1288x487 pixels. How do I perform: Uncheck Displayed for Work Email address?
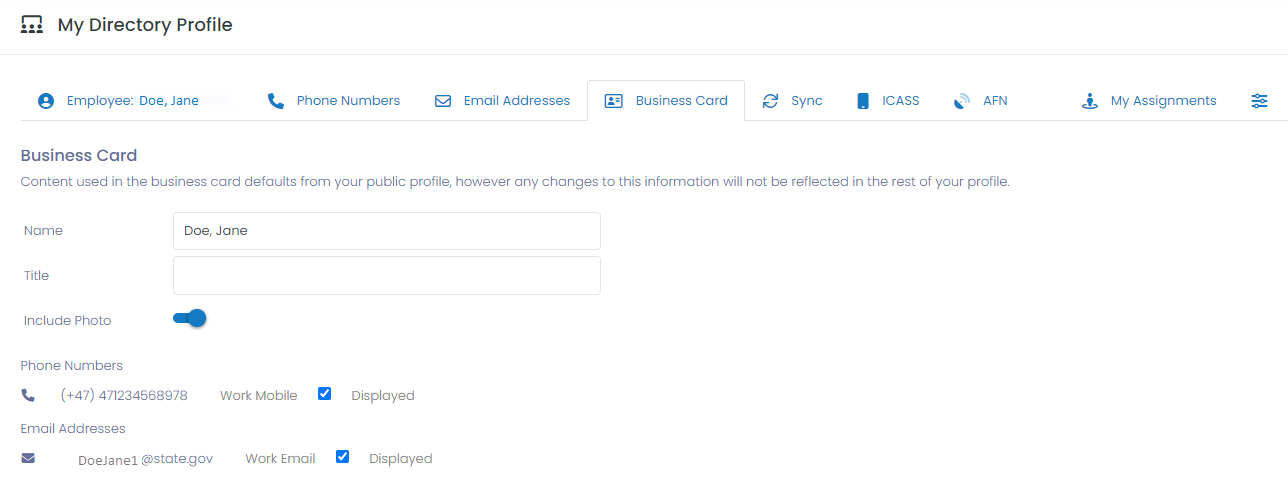[x=342, y=457]
